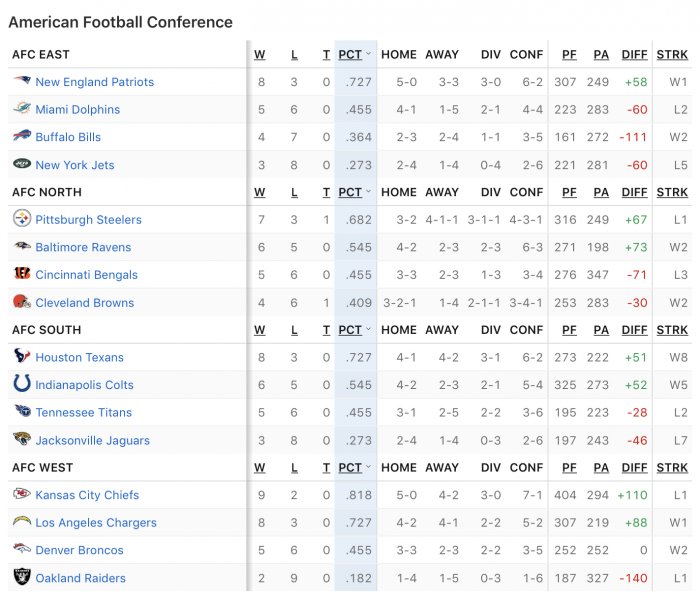Sort AFC North by STRK column header

coord(672,192)
